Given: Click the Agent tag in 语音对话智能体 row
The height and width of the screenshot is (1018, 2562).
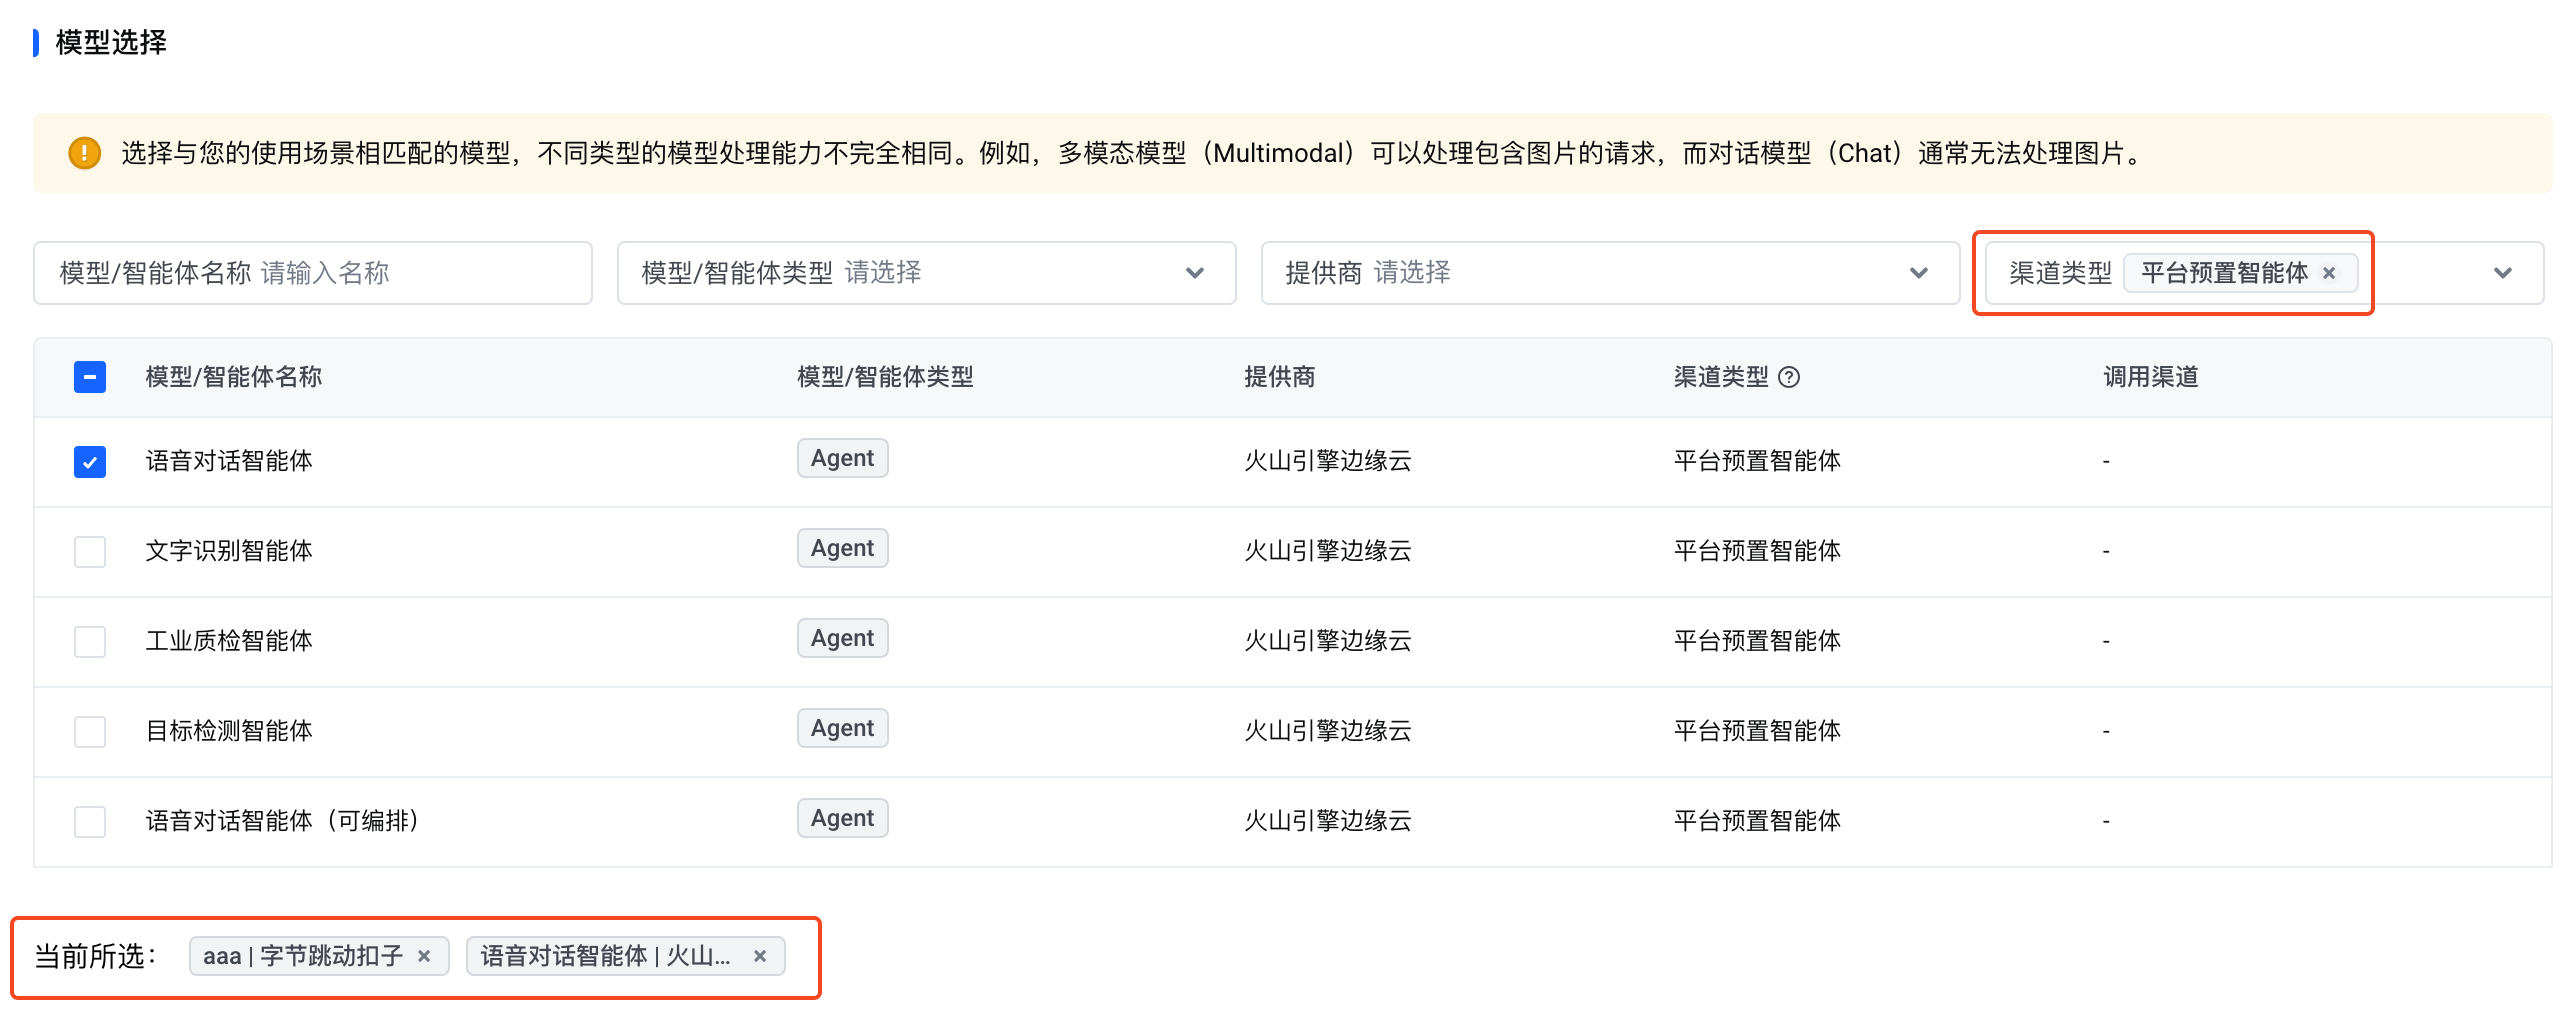Looking at the screenshot, I should 842,458.
